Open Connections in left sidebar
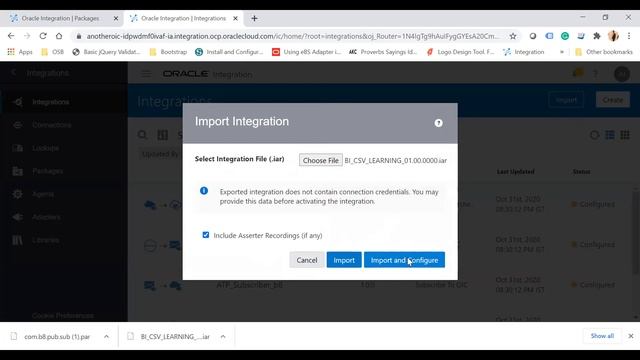 (x=51, y=125)
